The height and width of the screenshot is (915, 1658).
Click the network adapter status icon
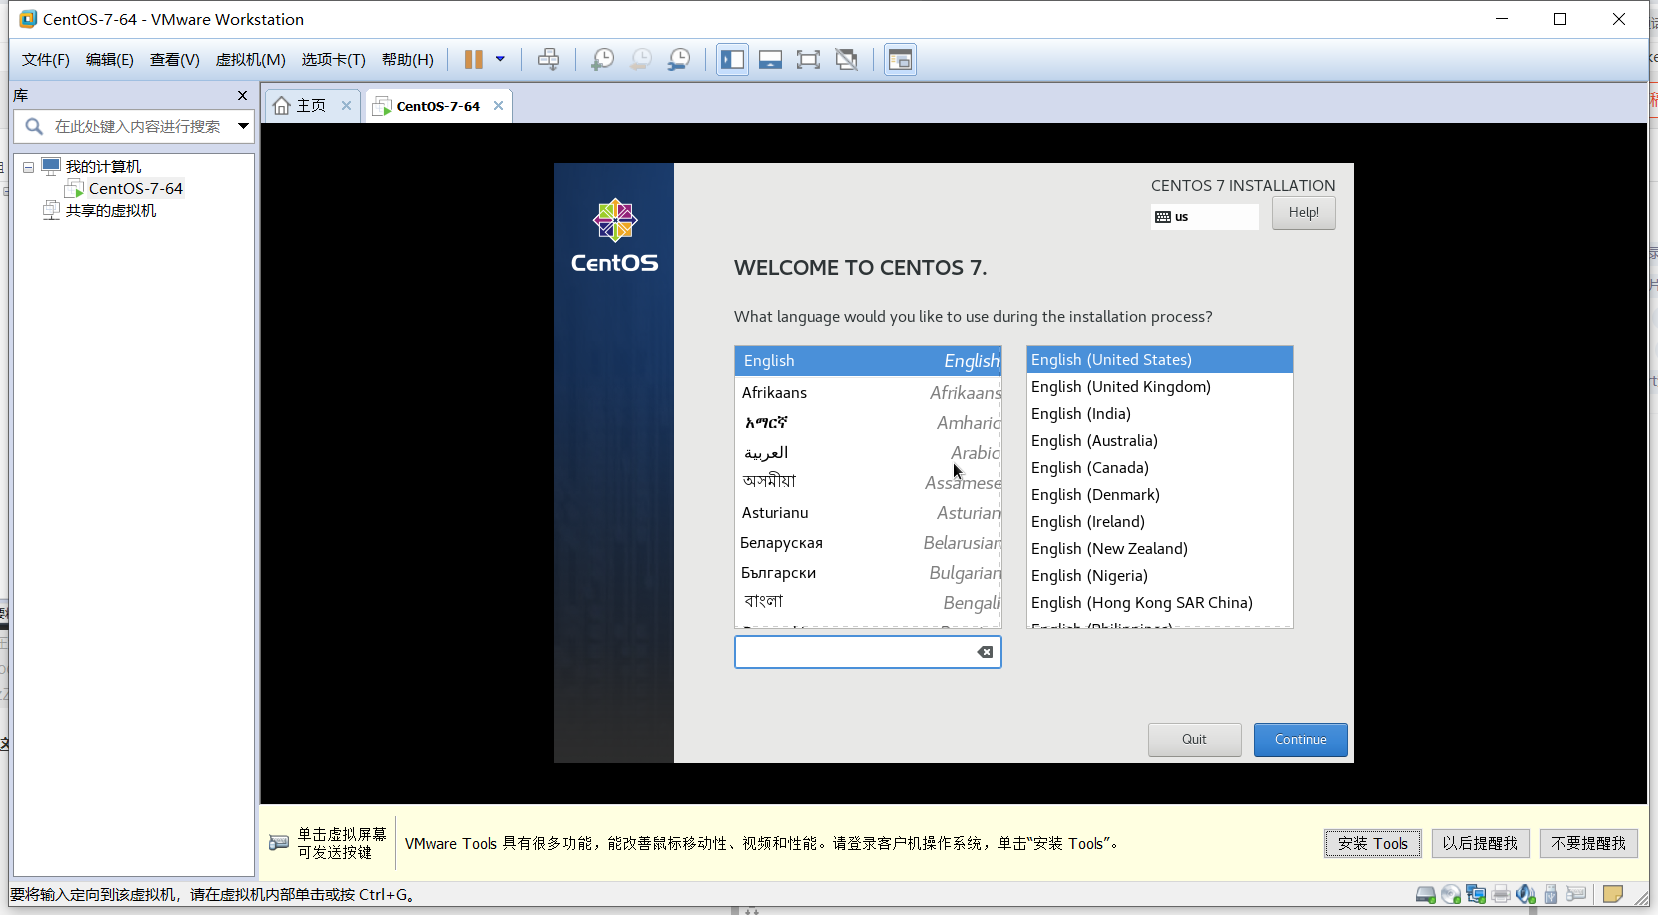coord(1476,895)
